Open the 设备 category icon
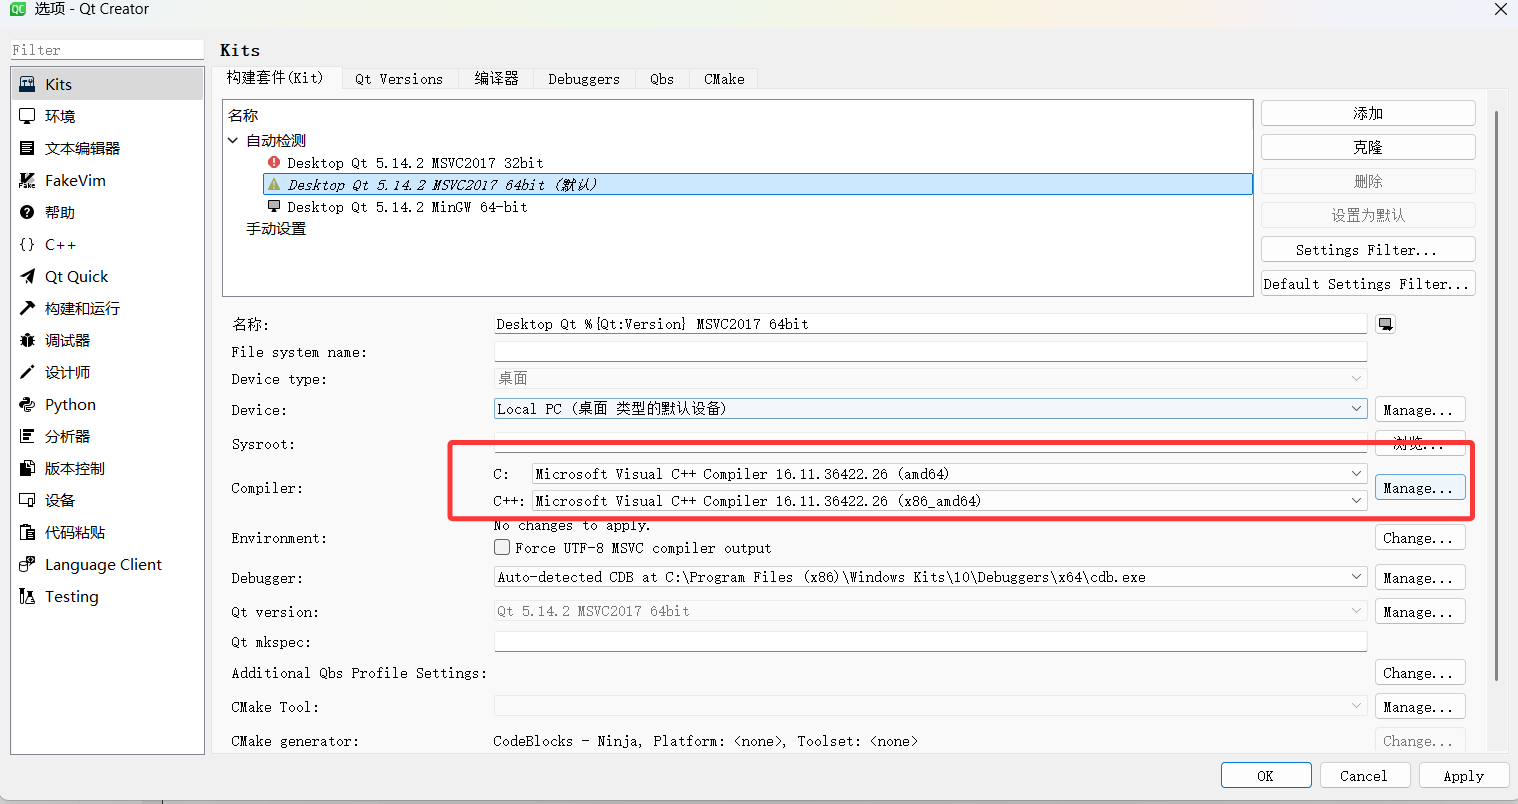1518x804 pixels. [27, 500]
